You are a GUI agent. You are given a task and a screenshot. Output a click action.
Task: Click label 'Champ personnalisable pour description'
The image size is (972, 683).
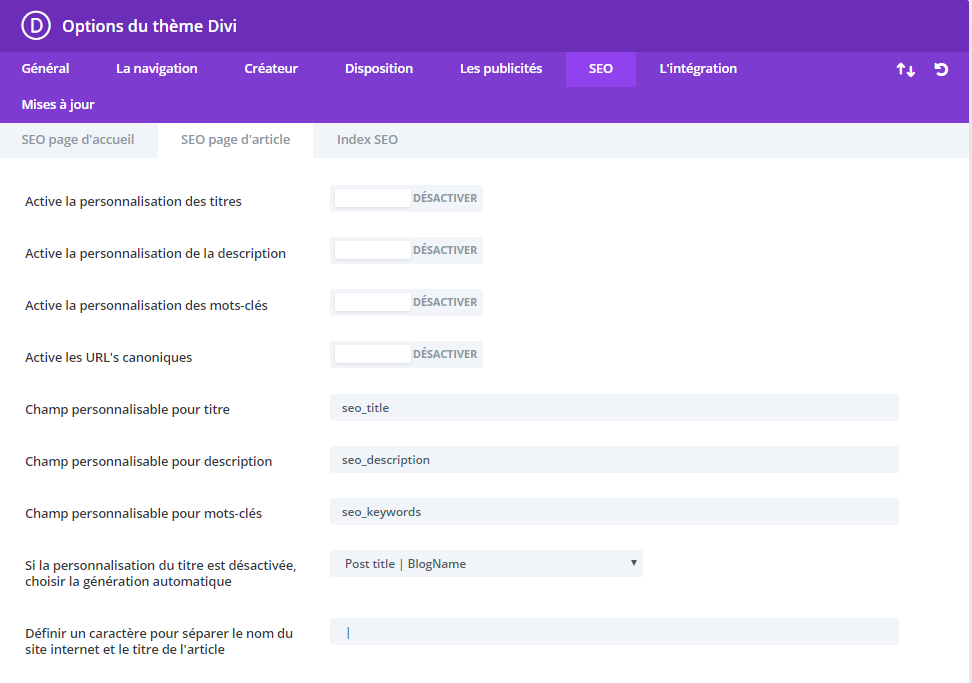point(149,462)
